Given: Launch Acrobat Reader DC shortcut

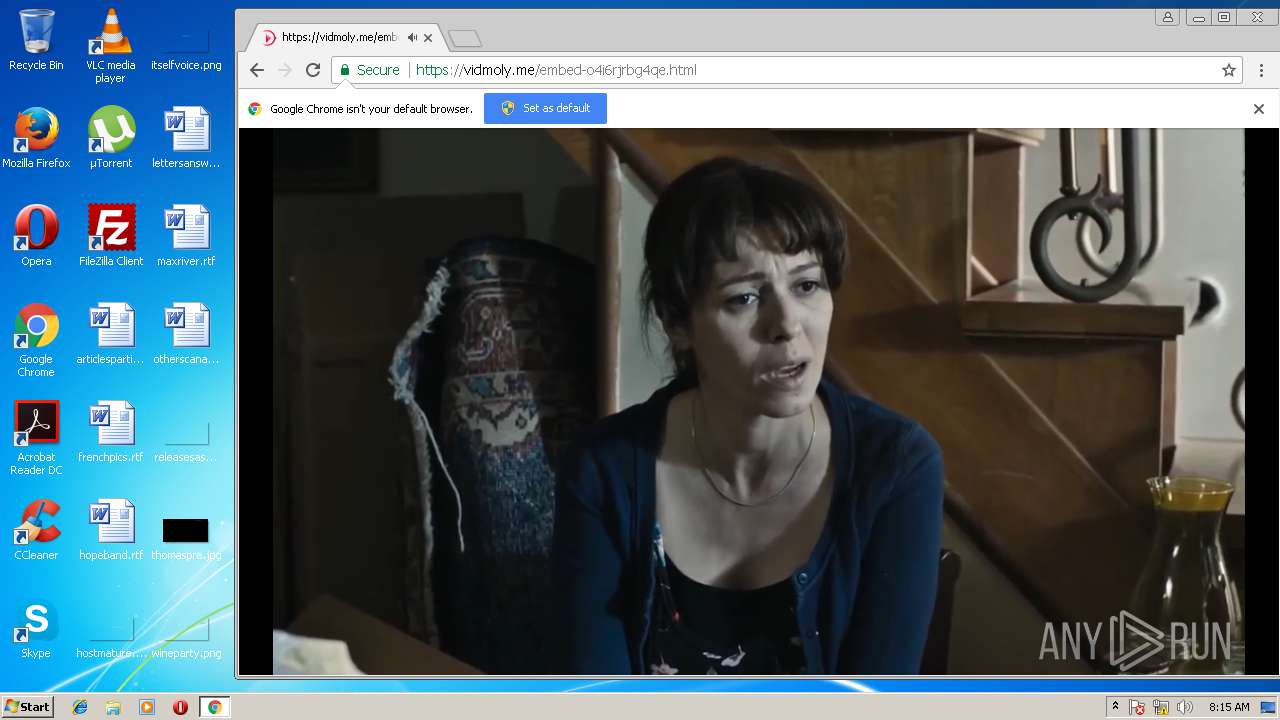Looking at the screenshot, I should tap(36, 438).
